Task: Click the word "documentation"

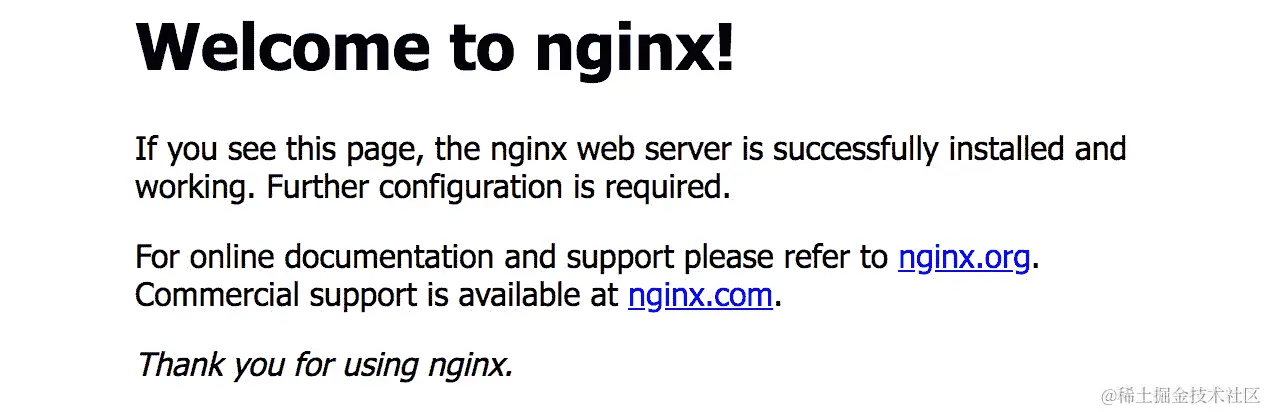Action: click(389, 258)
